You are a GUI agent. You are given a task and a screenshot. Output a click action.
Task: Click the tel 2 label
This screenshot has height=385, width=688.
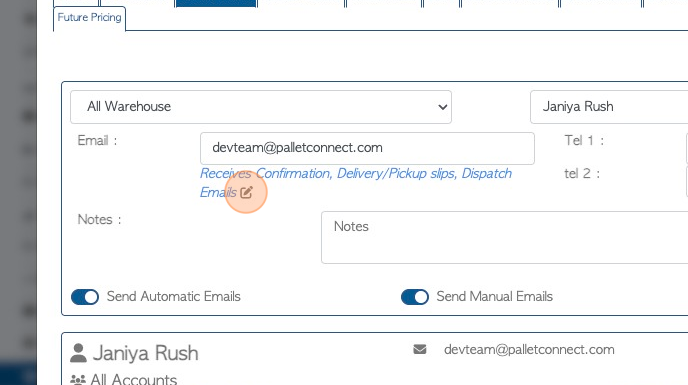582,173
